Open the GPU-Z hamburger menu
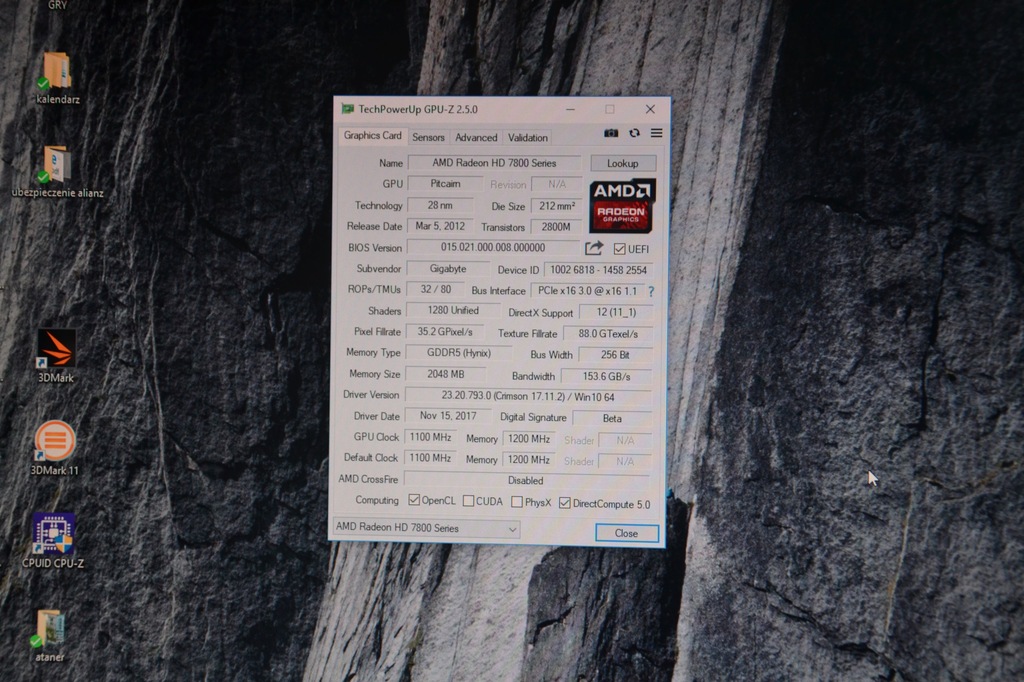The height and width of the screenshot is (682, 1024). (656, 133)
